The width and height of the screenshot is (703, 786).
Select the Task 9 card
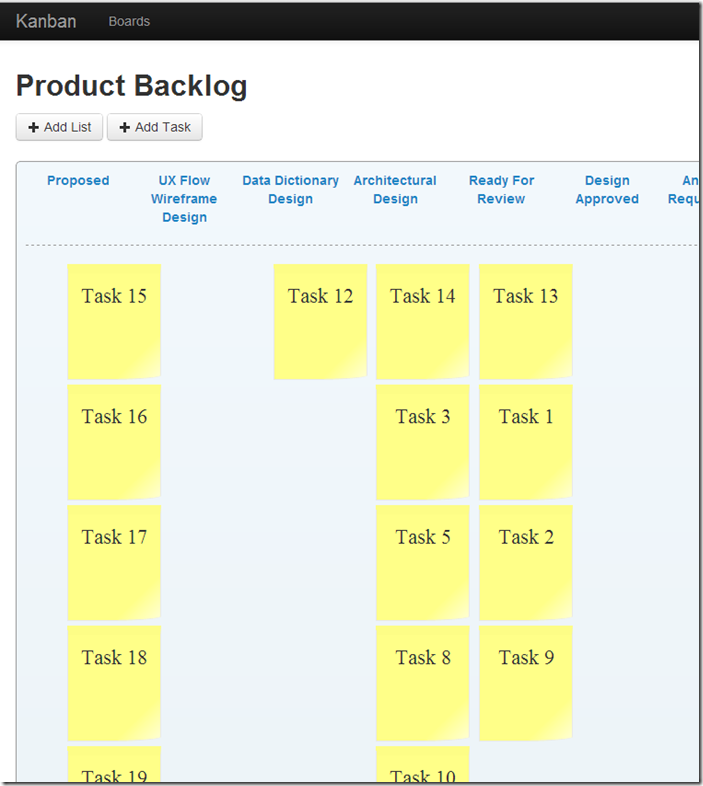click(525, 683)
